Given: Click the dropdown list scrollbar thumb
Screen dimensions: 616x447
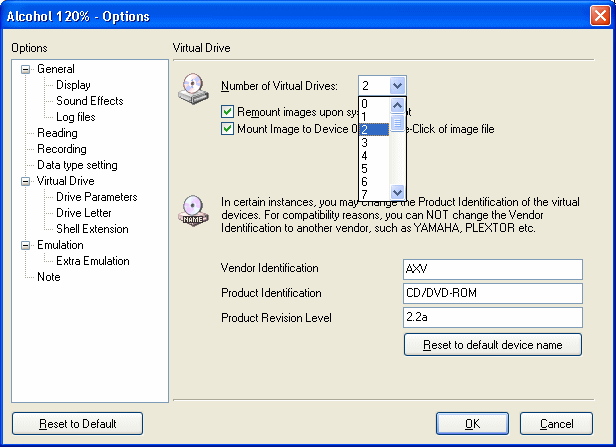Looking at the screenshot, I should [x=398, y=123].
